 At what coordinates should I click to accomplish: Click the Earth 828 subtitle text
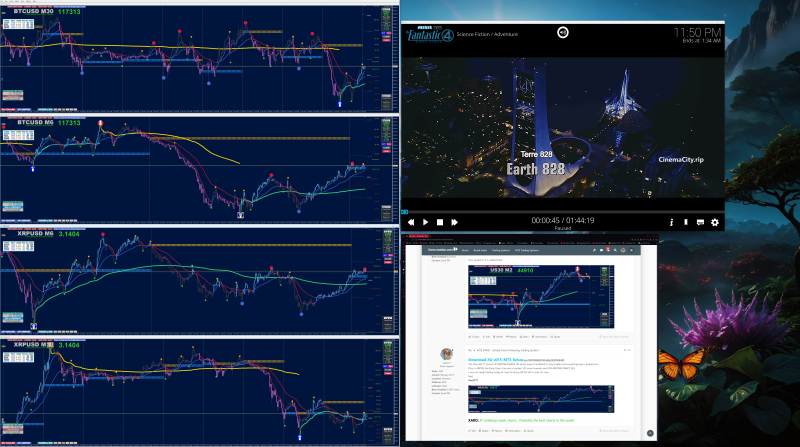535,169
